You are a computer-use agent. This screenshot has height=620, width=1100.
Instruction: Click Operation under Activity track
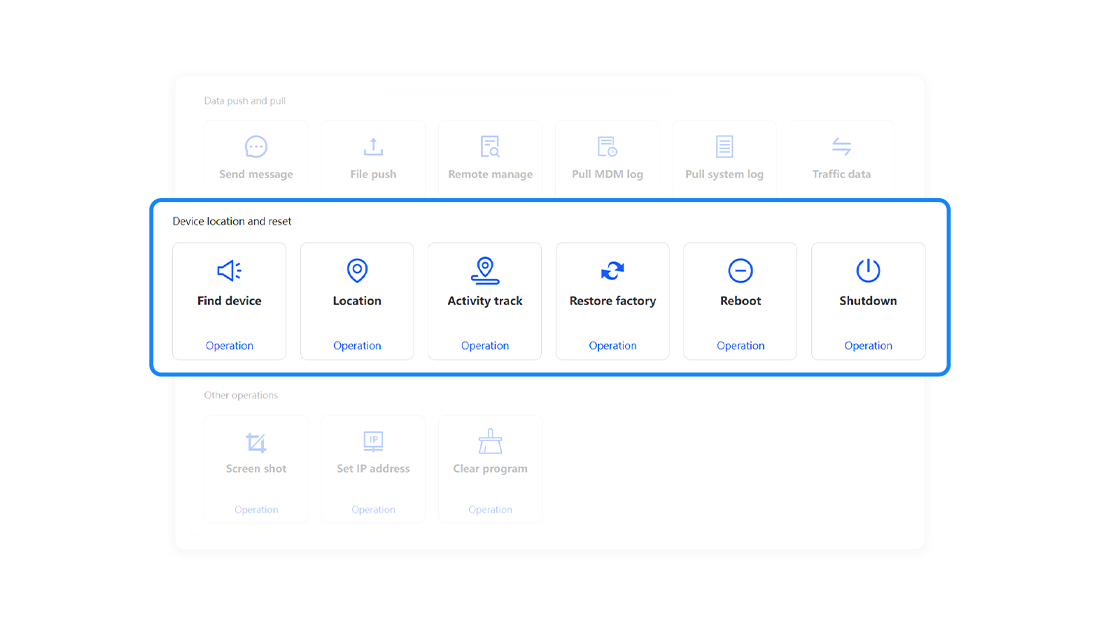tap(485, 346)
